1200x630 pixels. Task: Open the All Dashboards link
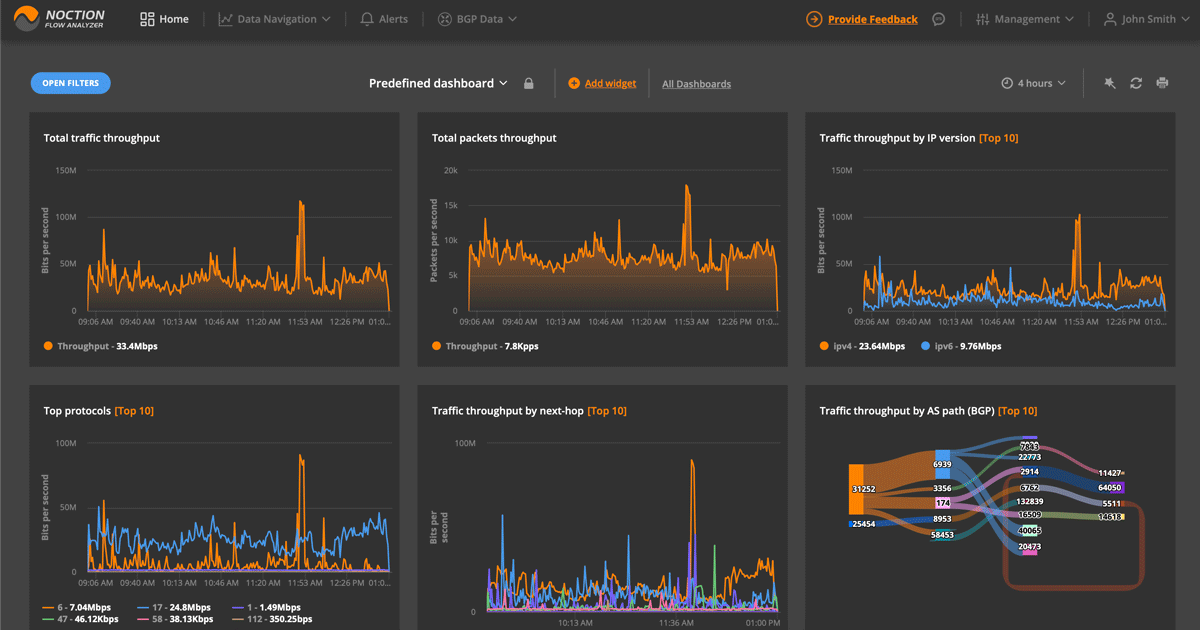click(696, 84)
